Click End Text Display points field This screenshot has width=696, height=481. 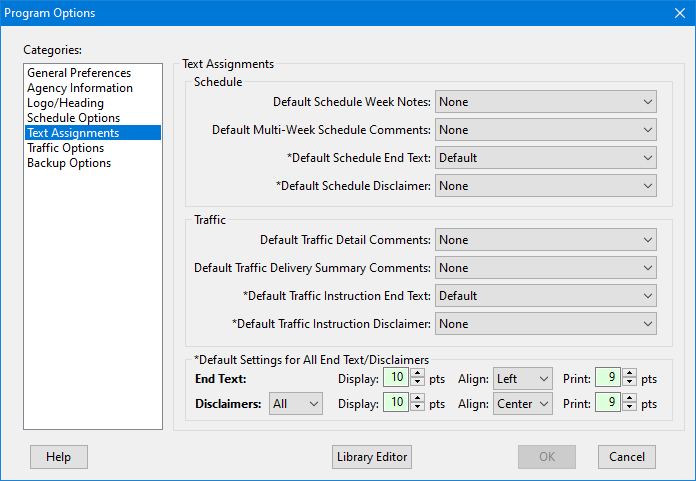coord(396,378)
